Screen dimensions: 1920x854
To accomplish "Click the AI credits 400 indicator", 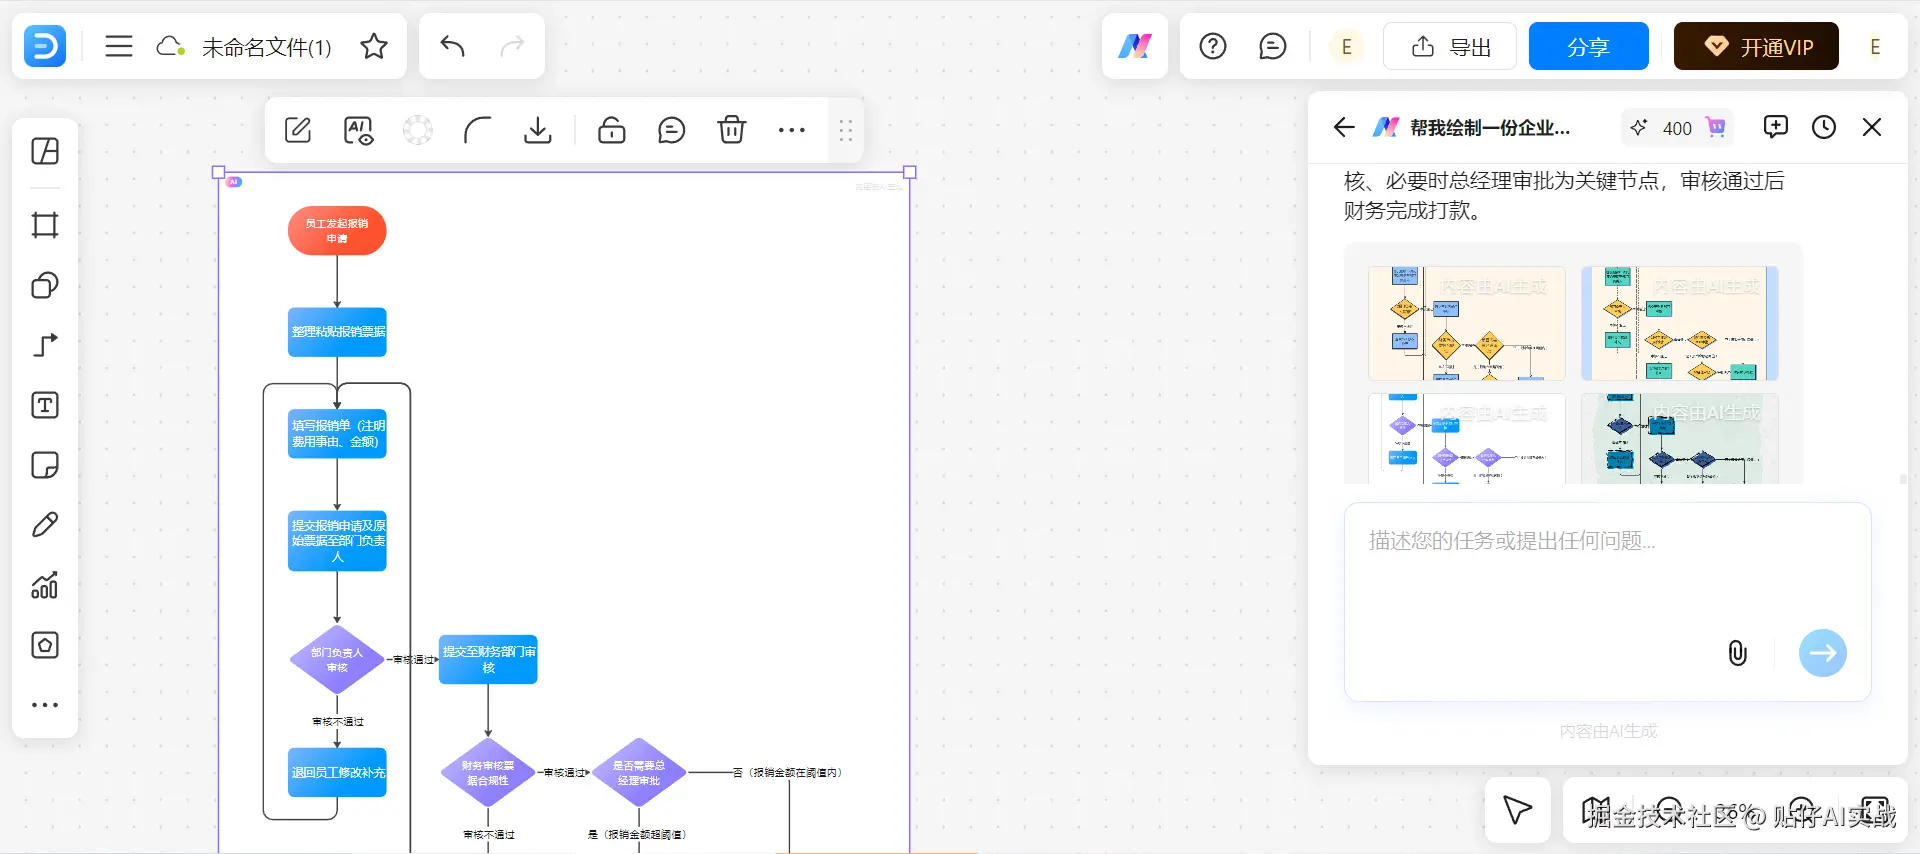I will 1678,128.
